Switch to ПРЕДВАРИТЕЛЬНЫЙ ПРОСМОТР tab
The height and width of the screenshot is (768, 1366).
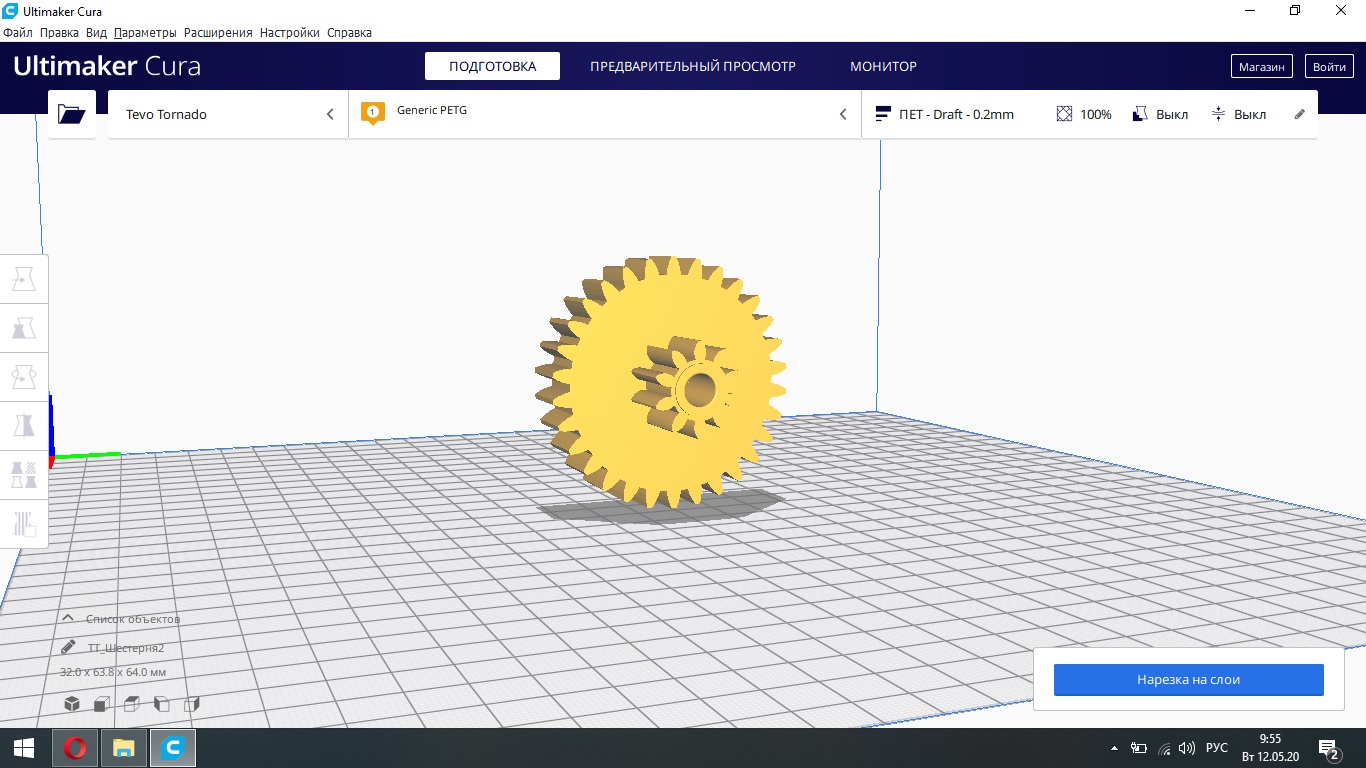693,66
